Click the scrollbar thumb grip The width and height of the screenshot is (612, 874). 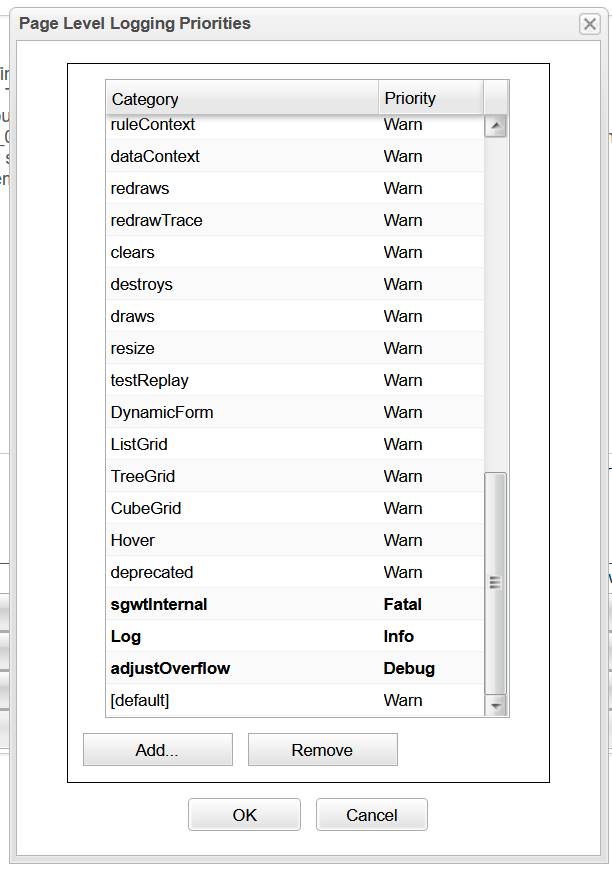(495, 583)
